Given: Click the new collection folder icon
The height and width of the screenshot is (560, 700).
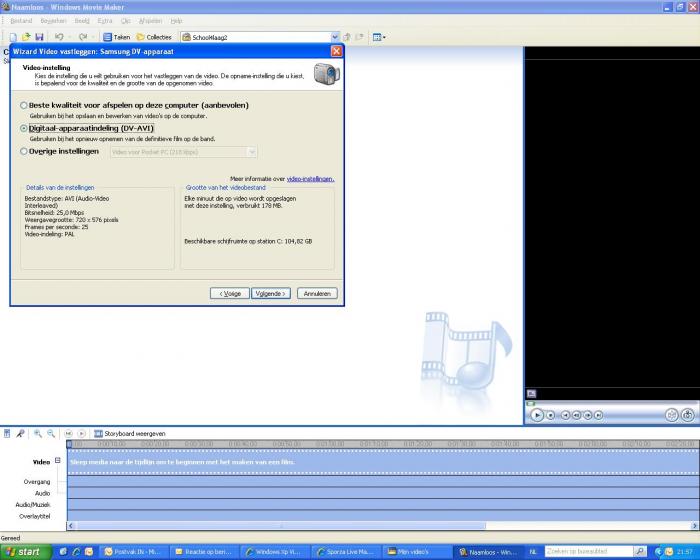Looking at the screenshot, I should 359,37.
